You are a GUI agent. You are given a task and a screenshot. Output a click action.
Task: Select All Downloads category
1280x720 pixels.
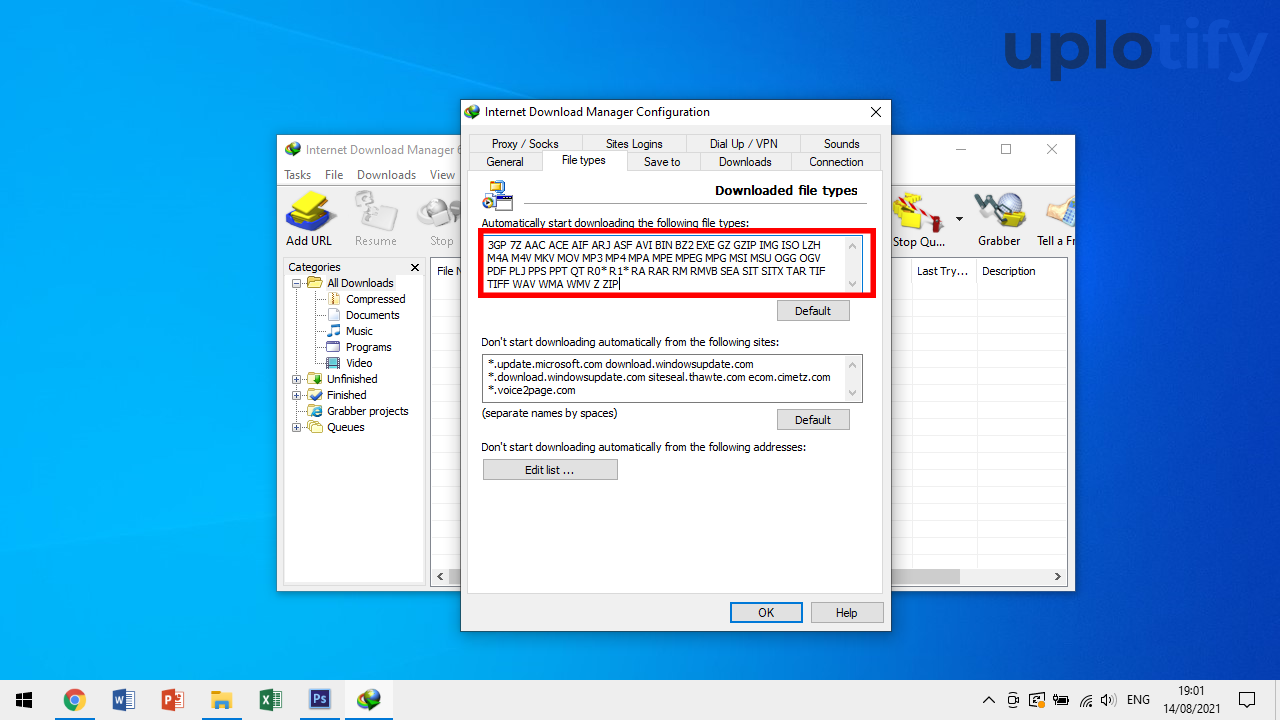click(360, 283)
